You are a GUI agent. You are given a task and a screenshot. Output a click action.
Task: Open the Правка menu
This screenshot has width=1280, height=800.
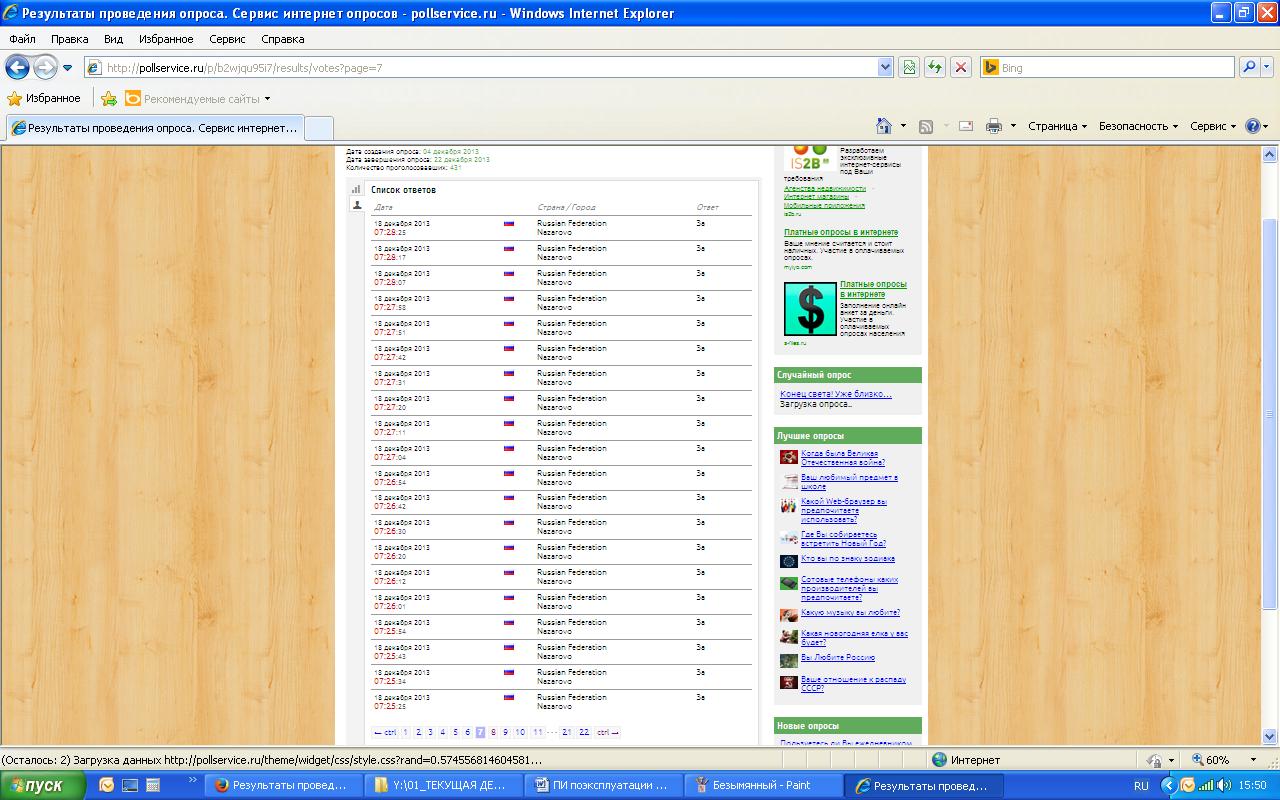point(69,39)
